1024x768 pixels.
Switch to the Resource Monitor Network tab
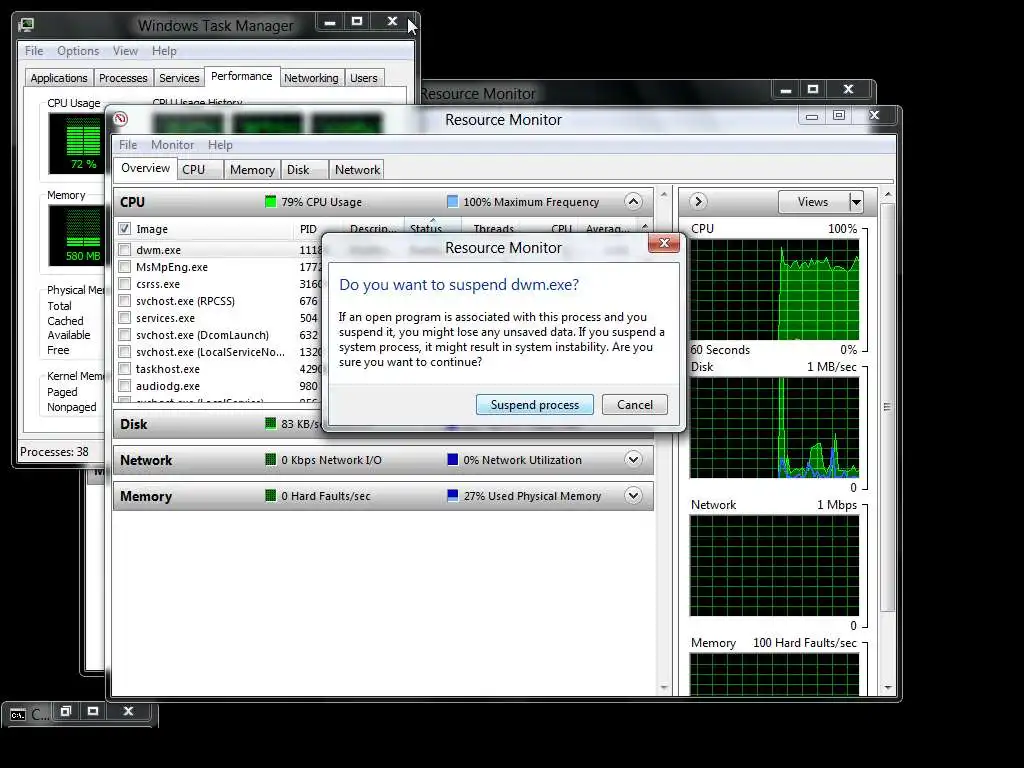pyautogui.click(x=357, y=170)
